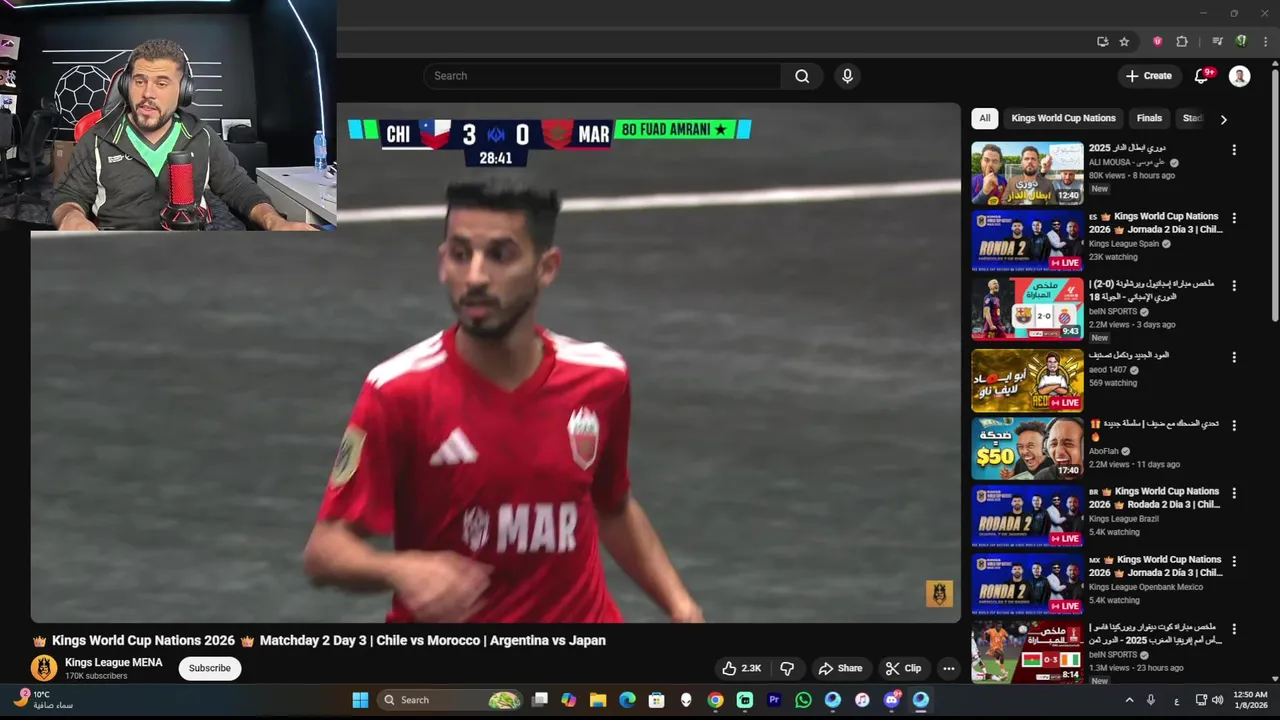Open the AboFlah $50 video thumbnail
Image resolution: width=1280 pixels, height=720 pixels.
(x=1027, y=447)
